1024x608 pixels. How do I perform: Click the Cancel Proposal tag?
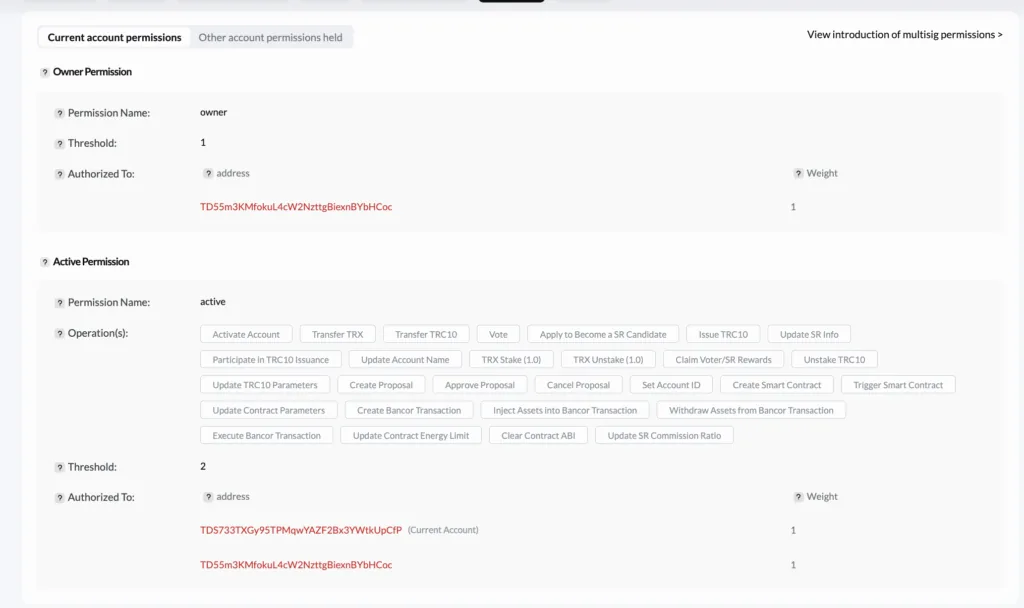click(x=578, y=385)
